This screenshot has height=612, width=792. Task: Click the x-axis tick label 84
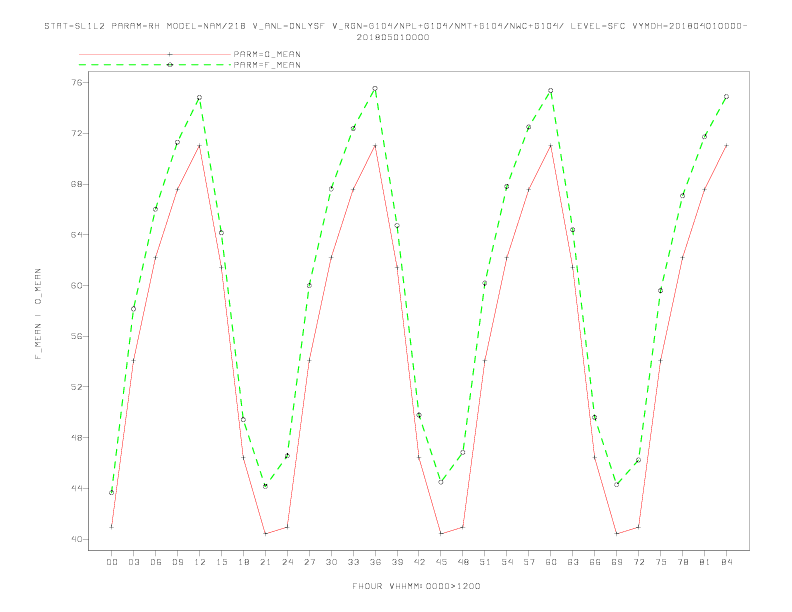click(726, 562)
